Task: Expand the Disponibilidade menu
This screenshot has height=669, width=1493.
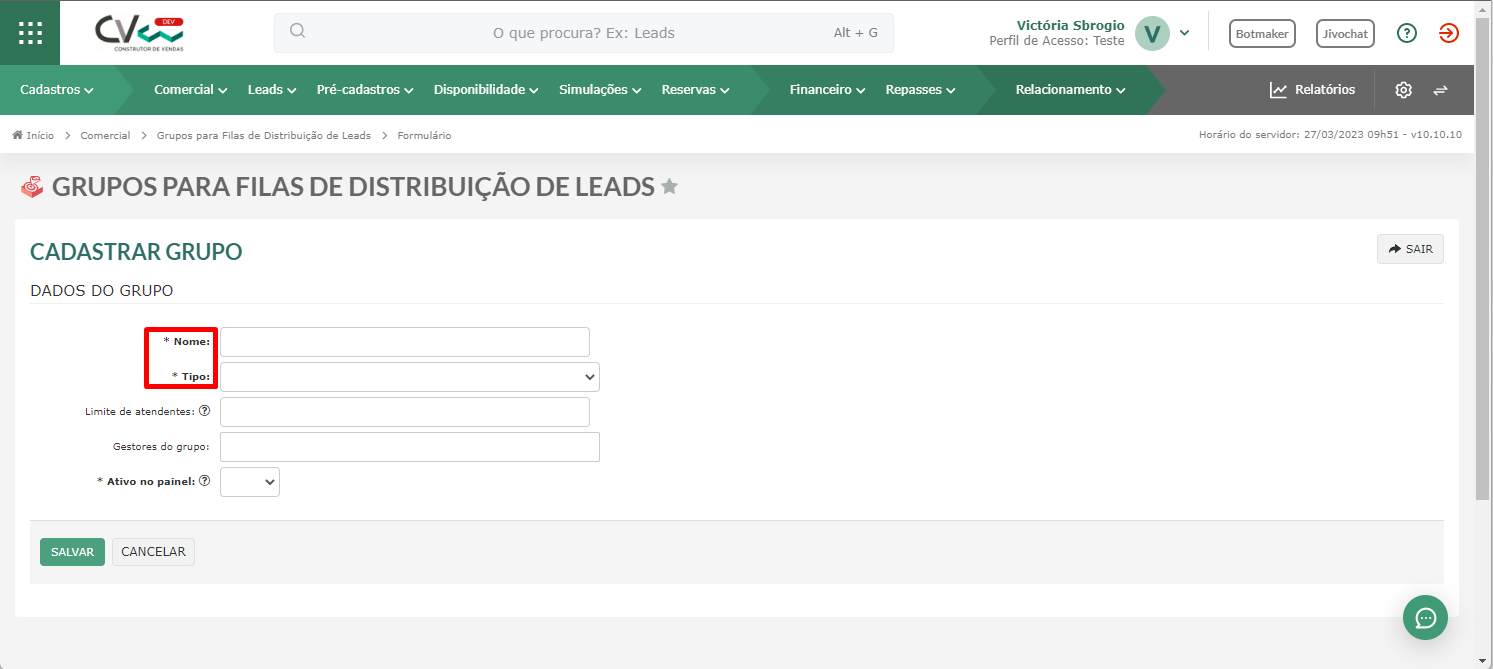Action: click(486, 90)
